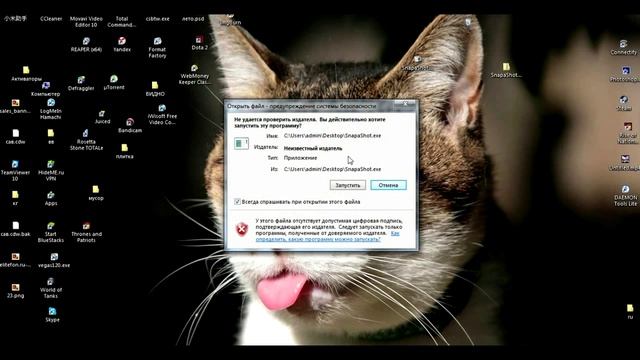Select the плитка folder icon
The width and height of the screenshot is (640, 360).
click(x=124, y=151)
